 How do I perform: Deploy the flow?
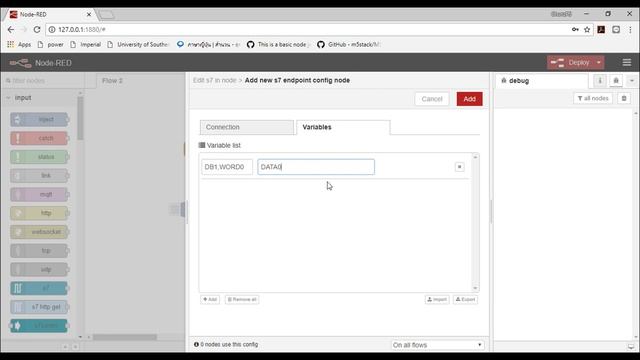[x=570, y=62]
